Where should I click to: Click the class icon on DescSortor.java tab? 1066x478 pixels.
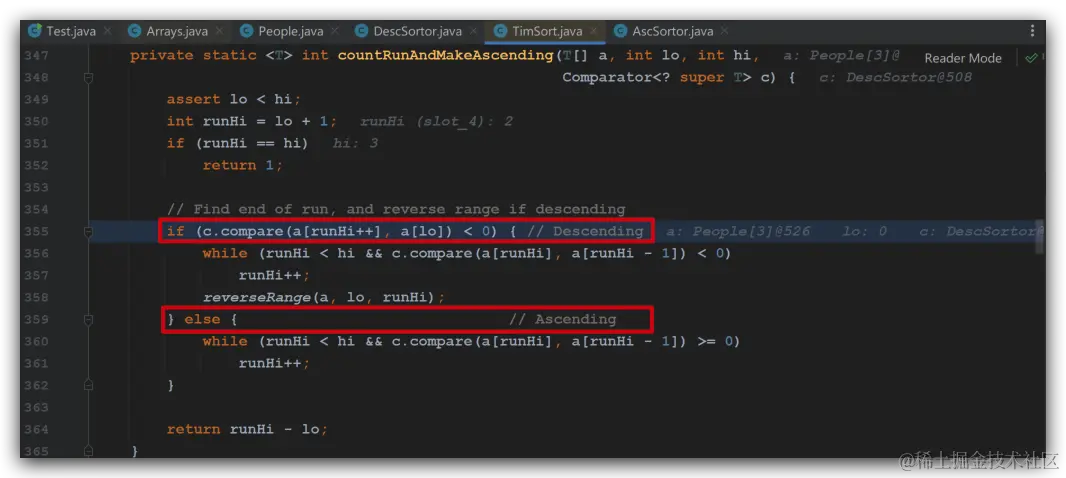tap(361, 31)
